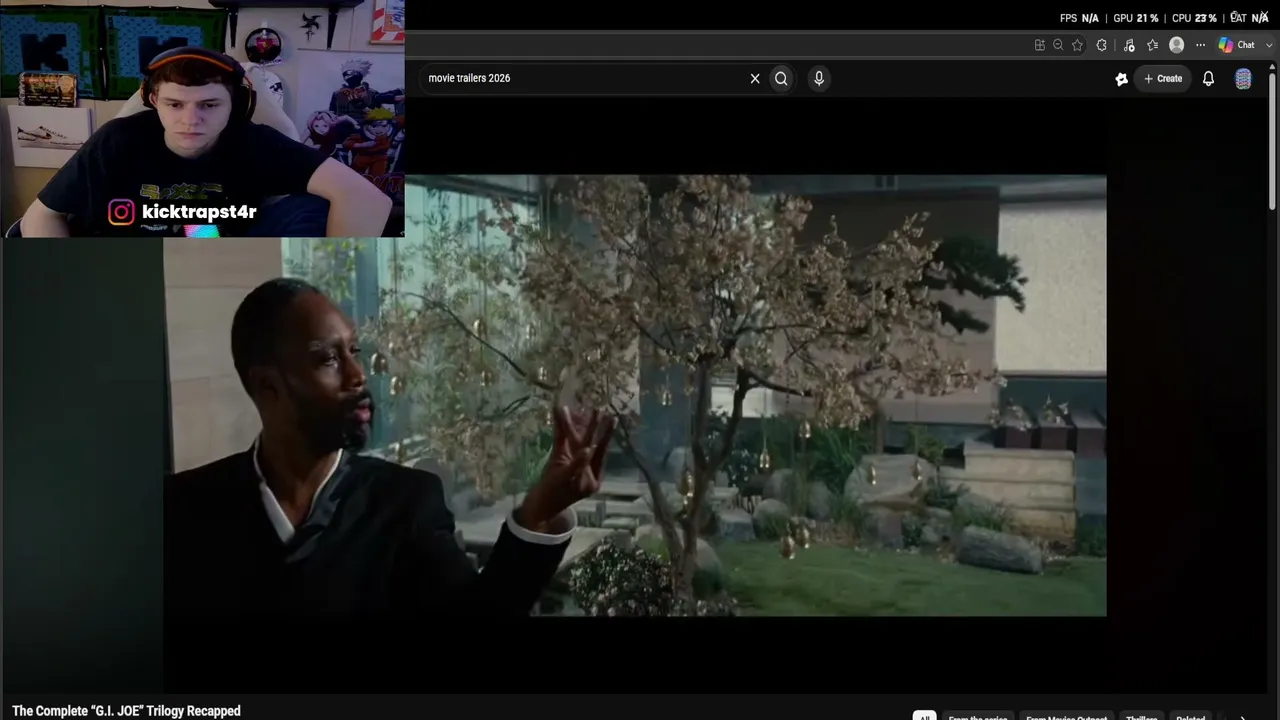Open the browser settings and more menu
The width and height of the screenshot is (1280, 720).
[x=1200, y=45]
